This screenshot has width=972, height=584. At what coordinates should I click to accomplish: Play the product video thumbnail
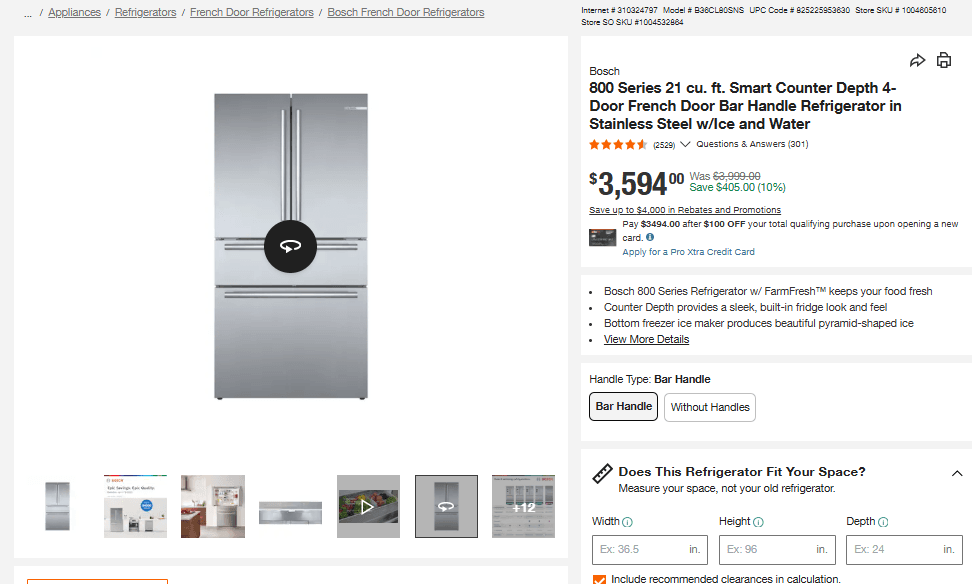coord(368,505)
